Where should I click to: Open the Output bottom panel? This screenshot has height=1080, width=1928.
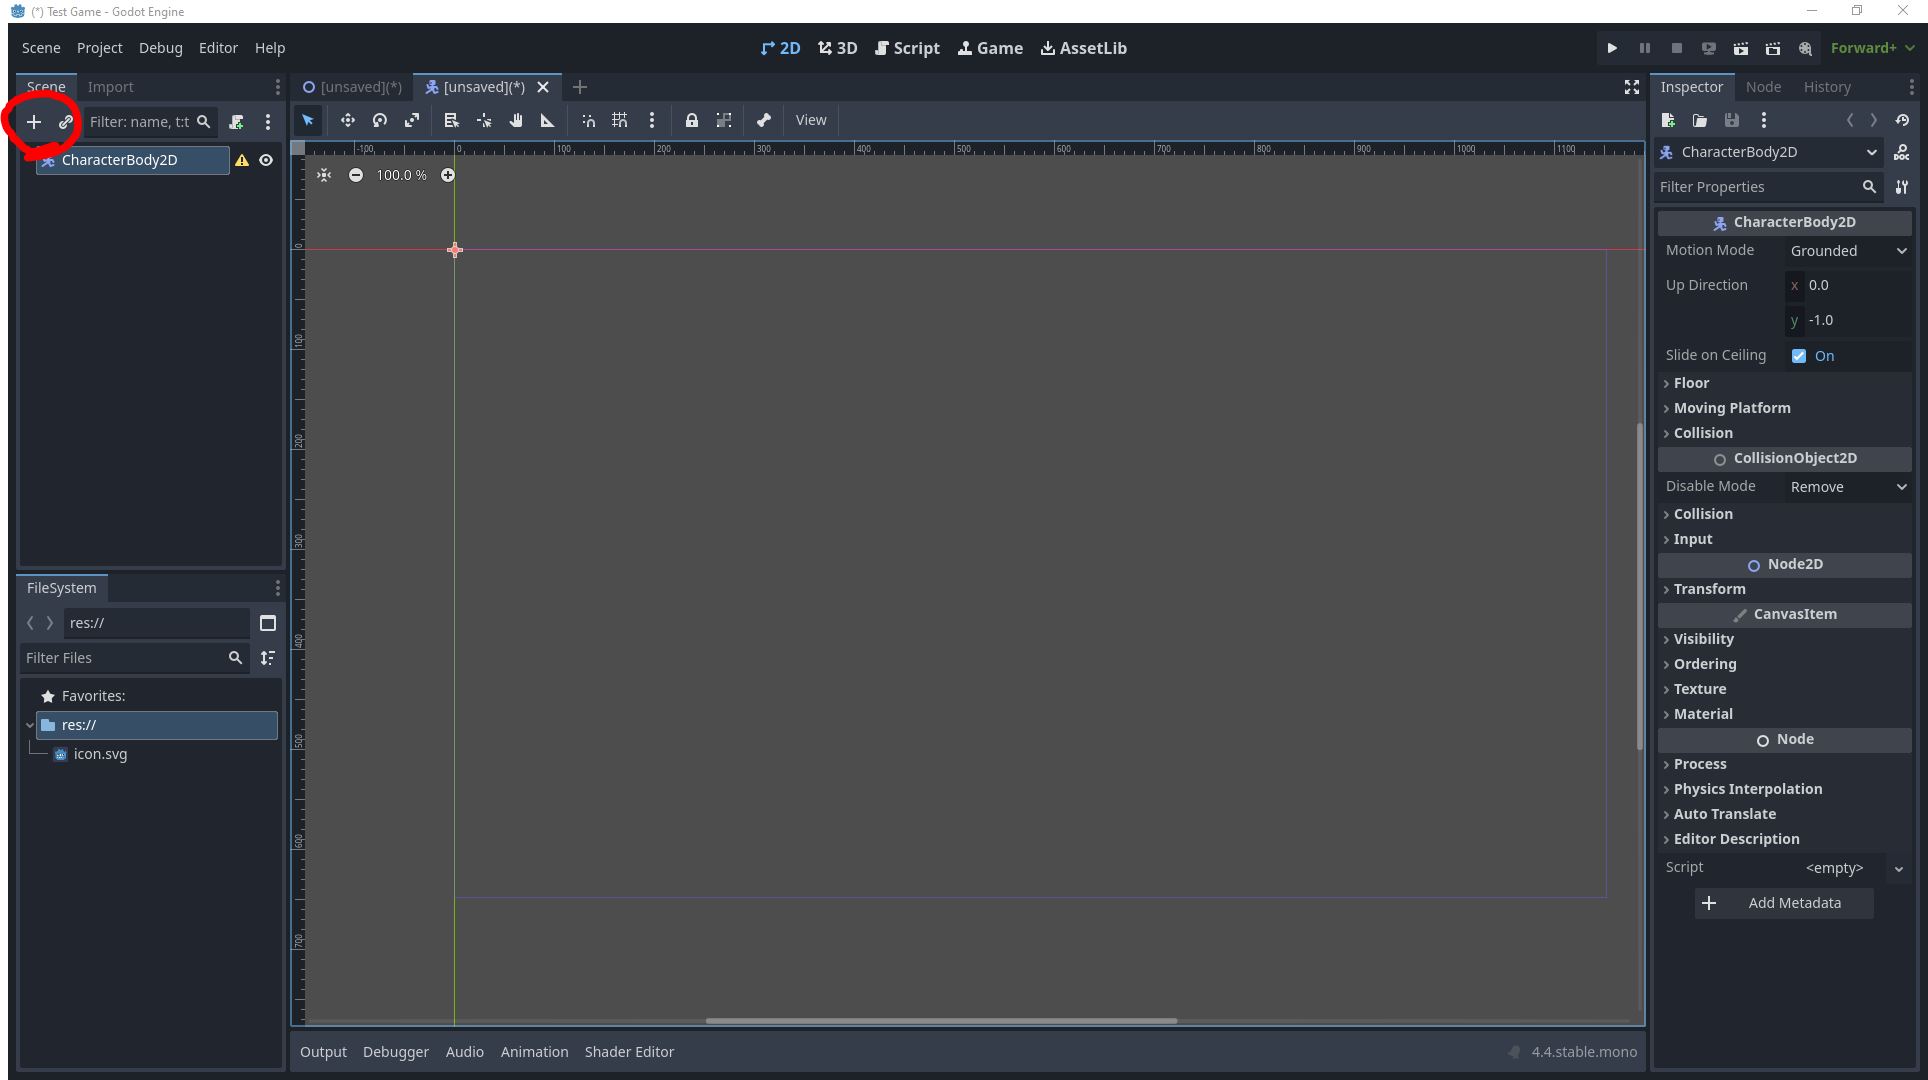323,1052
